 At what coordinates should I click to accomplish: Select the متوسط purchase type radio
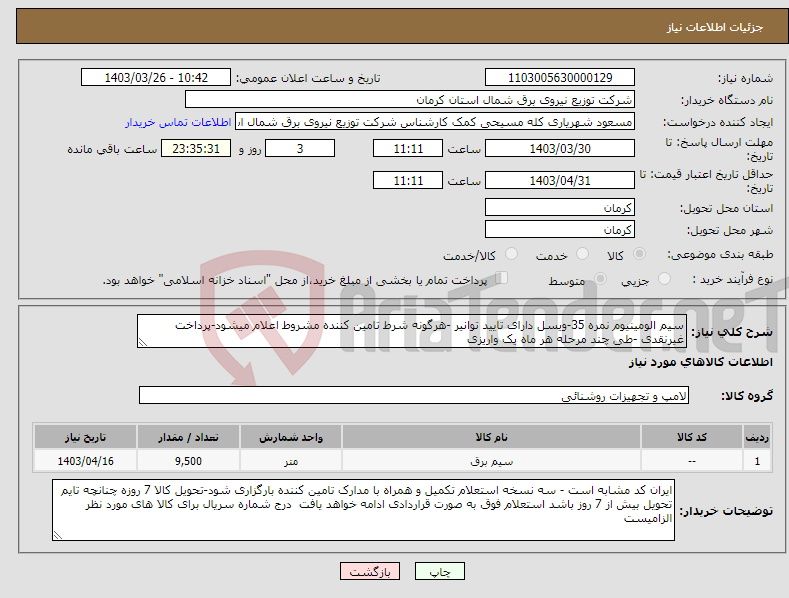600,278
